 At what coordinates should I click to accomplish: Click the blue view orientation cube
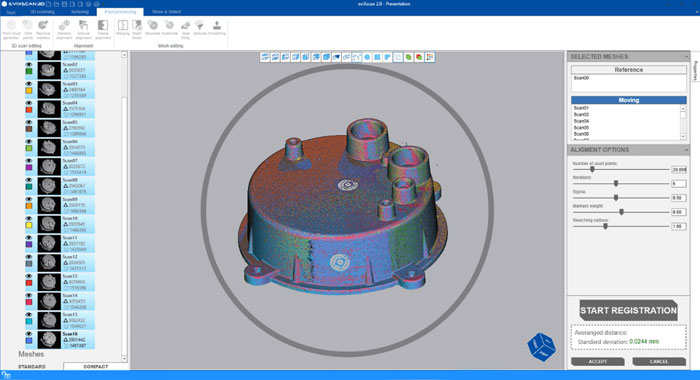tap(542, 347)
